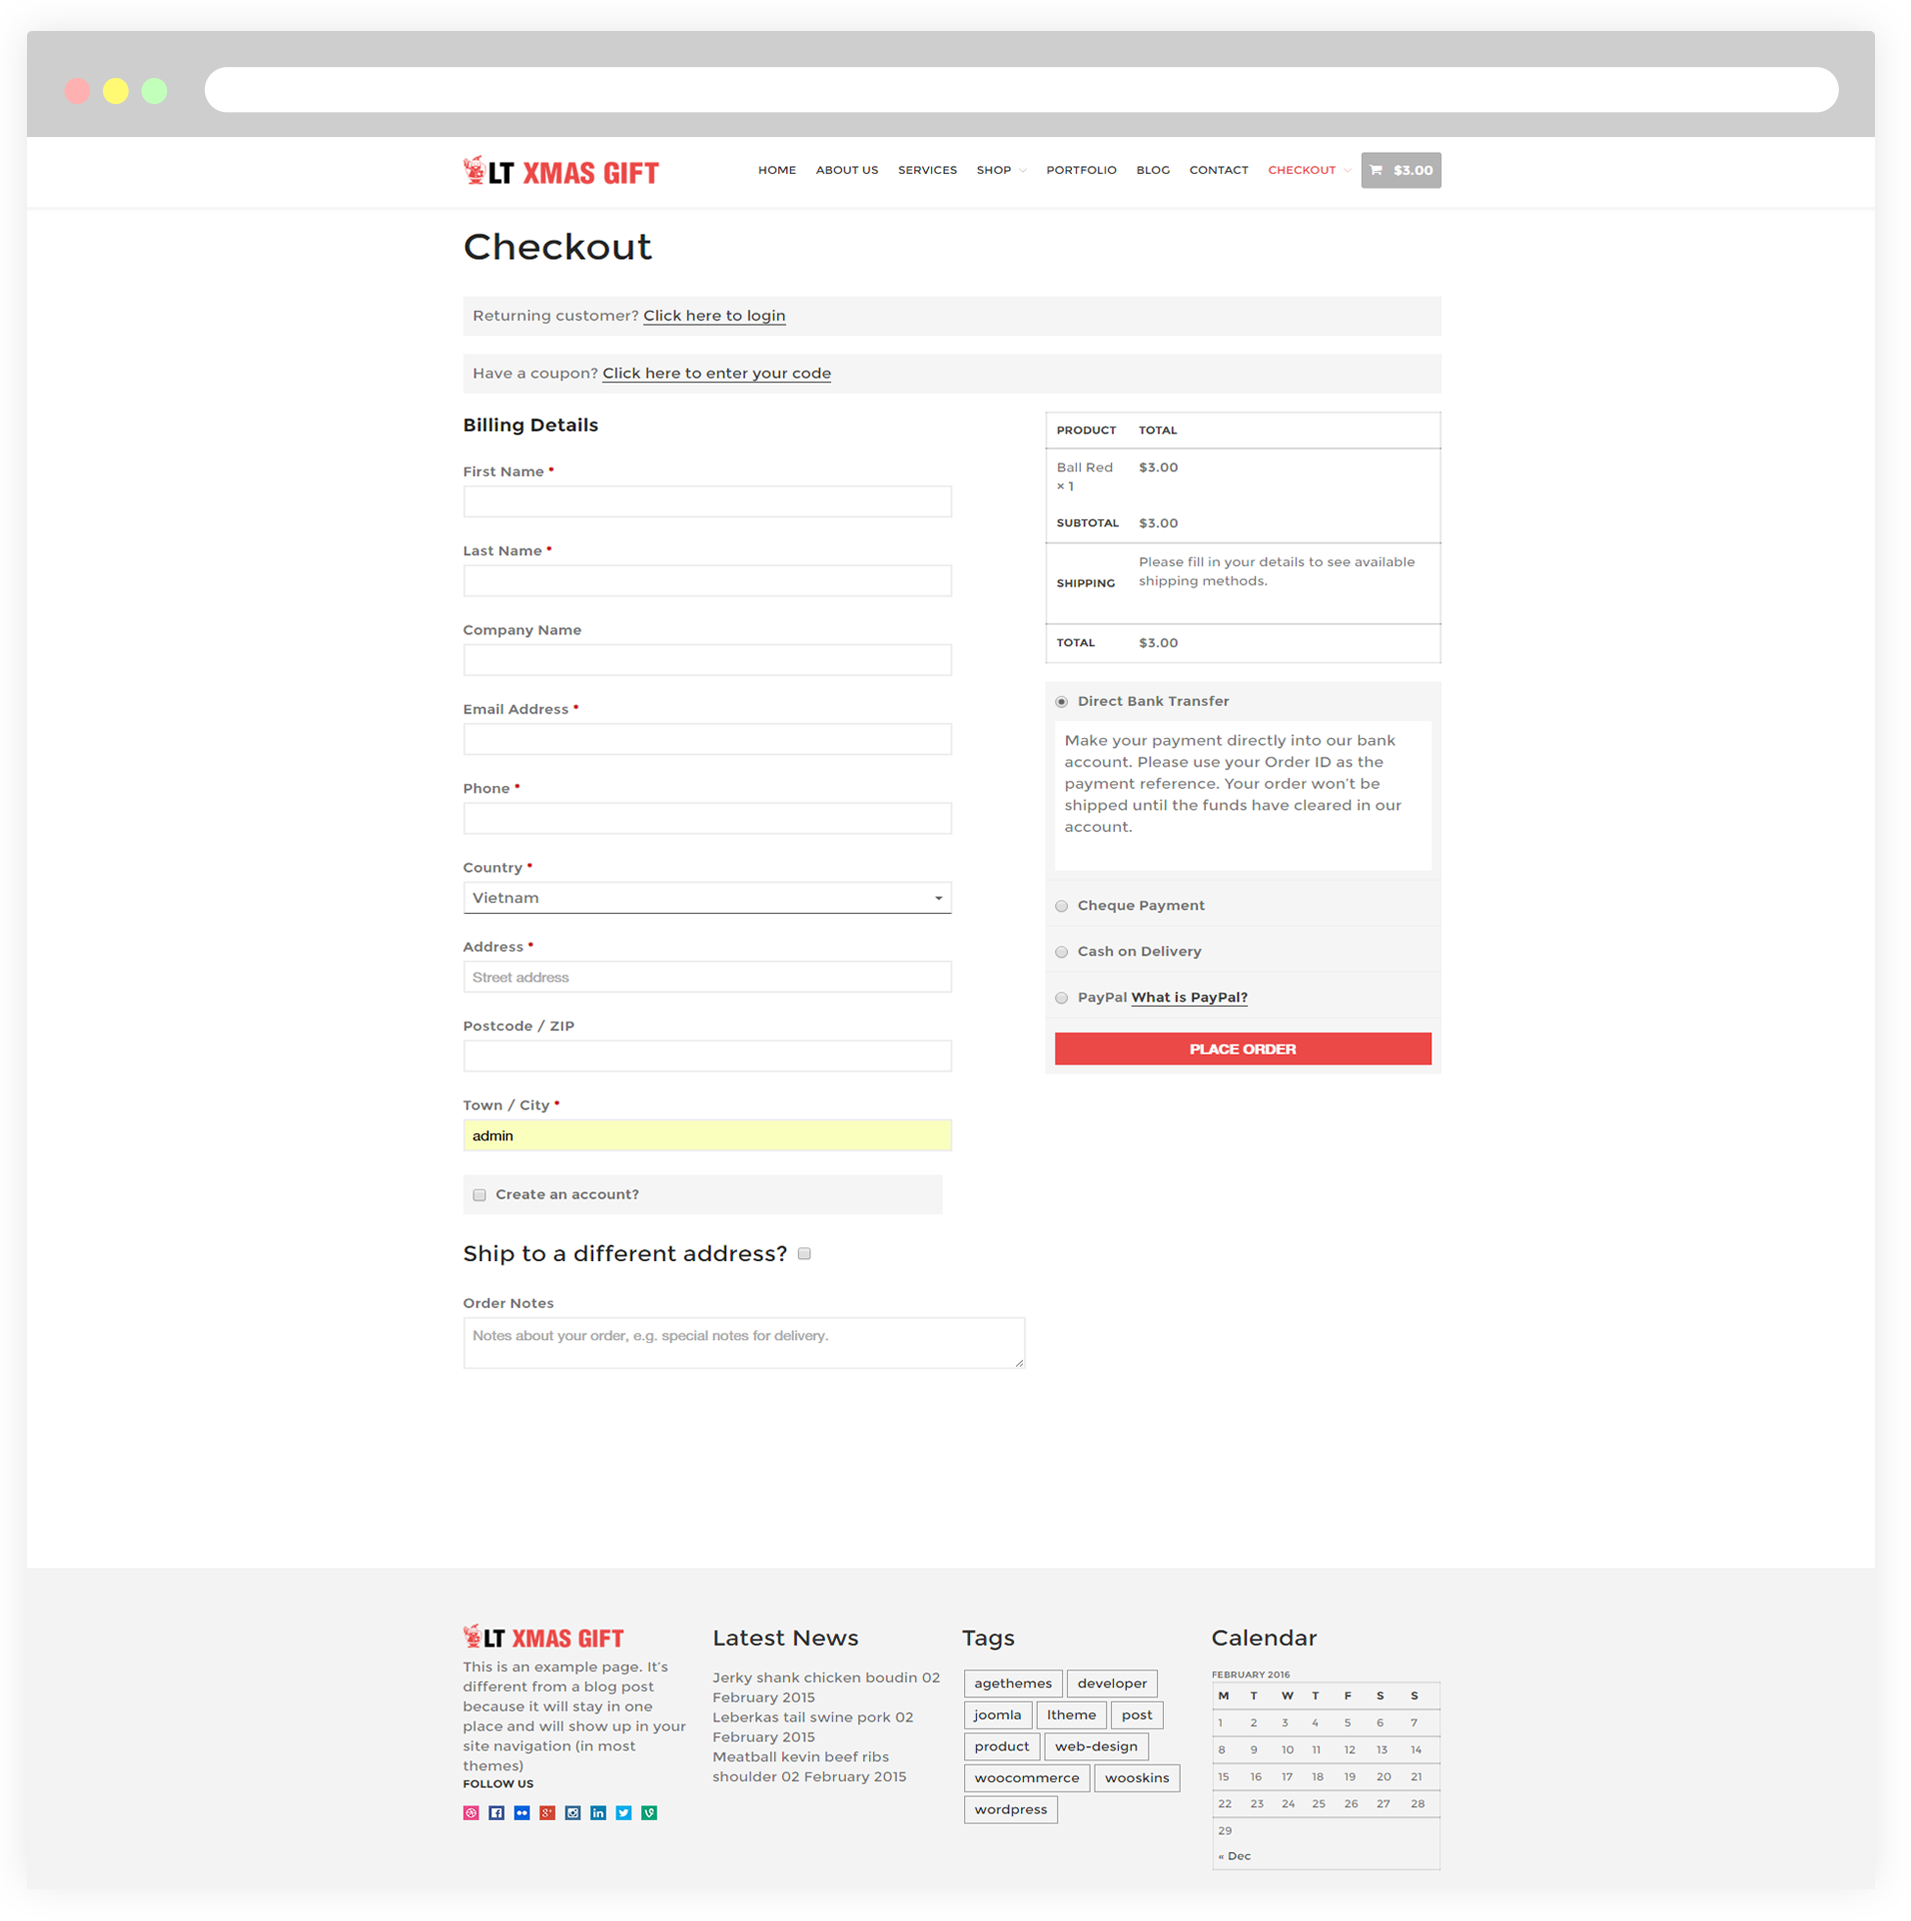The height and width of the screenshot is (1921, 1911).
Task: Open the shopping cart showing $3.00
Action: (x=1401, y=170)
